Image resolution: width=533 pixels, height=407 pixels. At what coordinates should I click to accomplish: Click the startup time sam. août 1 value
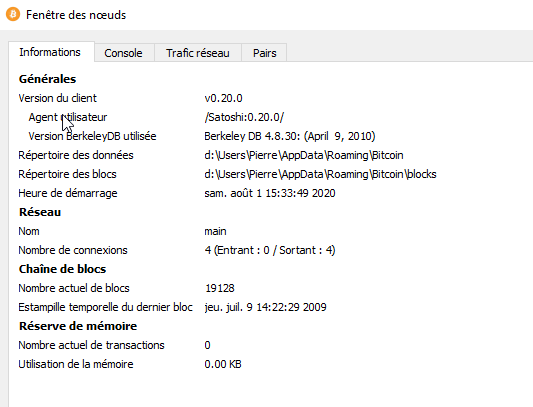[270, 193]
